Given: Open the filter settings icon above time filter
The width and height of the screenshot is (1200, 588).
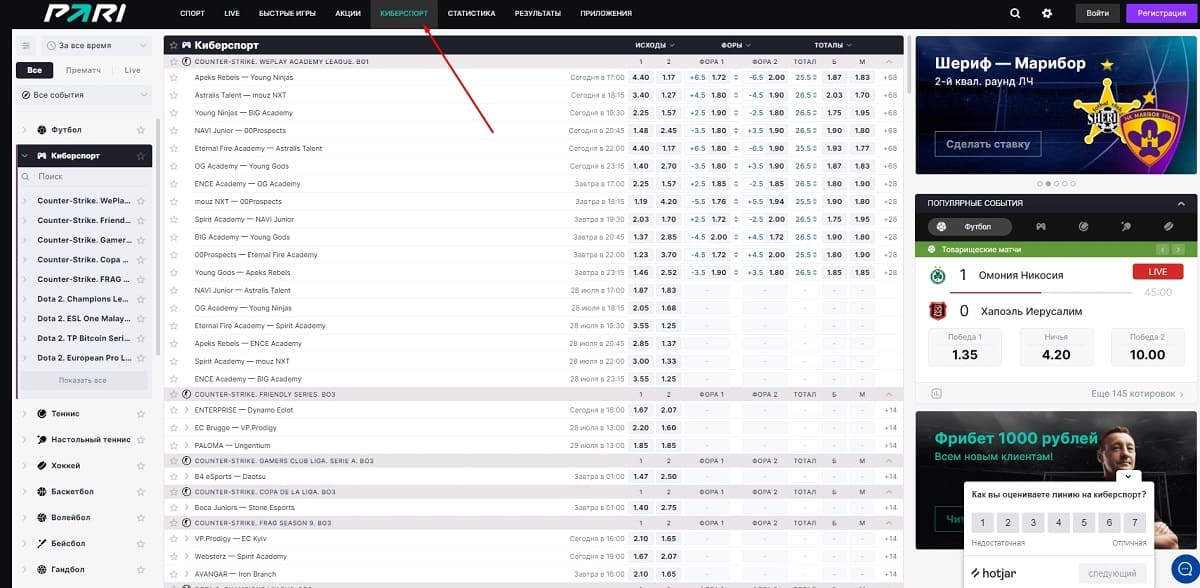Looking at the screenshot, I should tap(26, 46).
